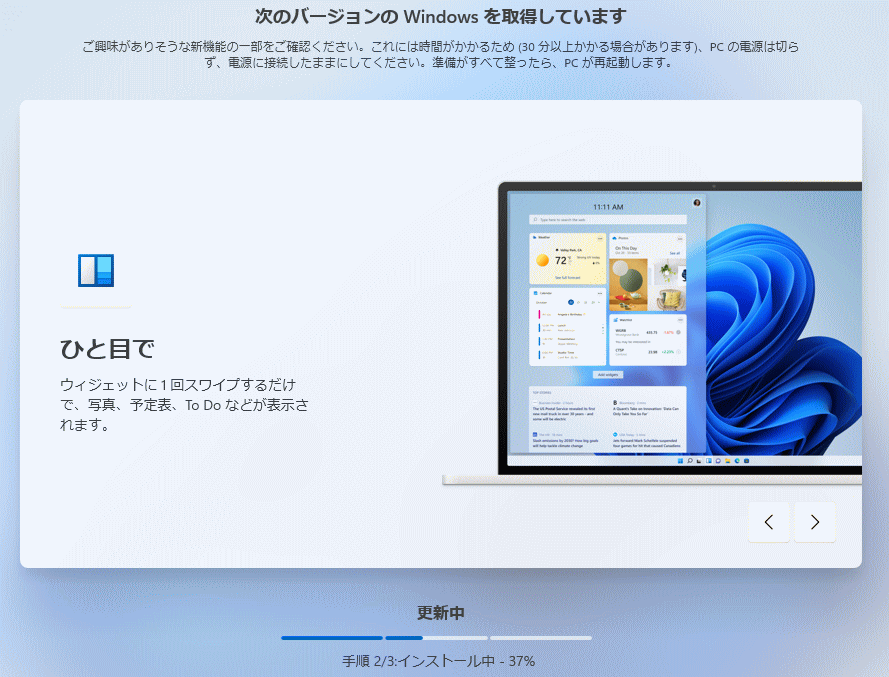The width and height of the screenshot is (889, 677).
Task: Go back to the previous feature slide
Action: [x=769, y=522]
